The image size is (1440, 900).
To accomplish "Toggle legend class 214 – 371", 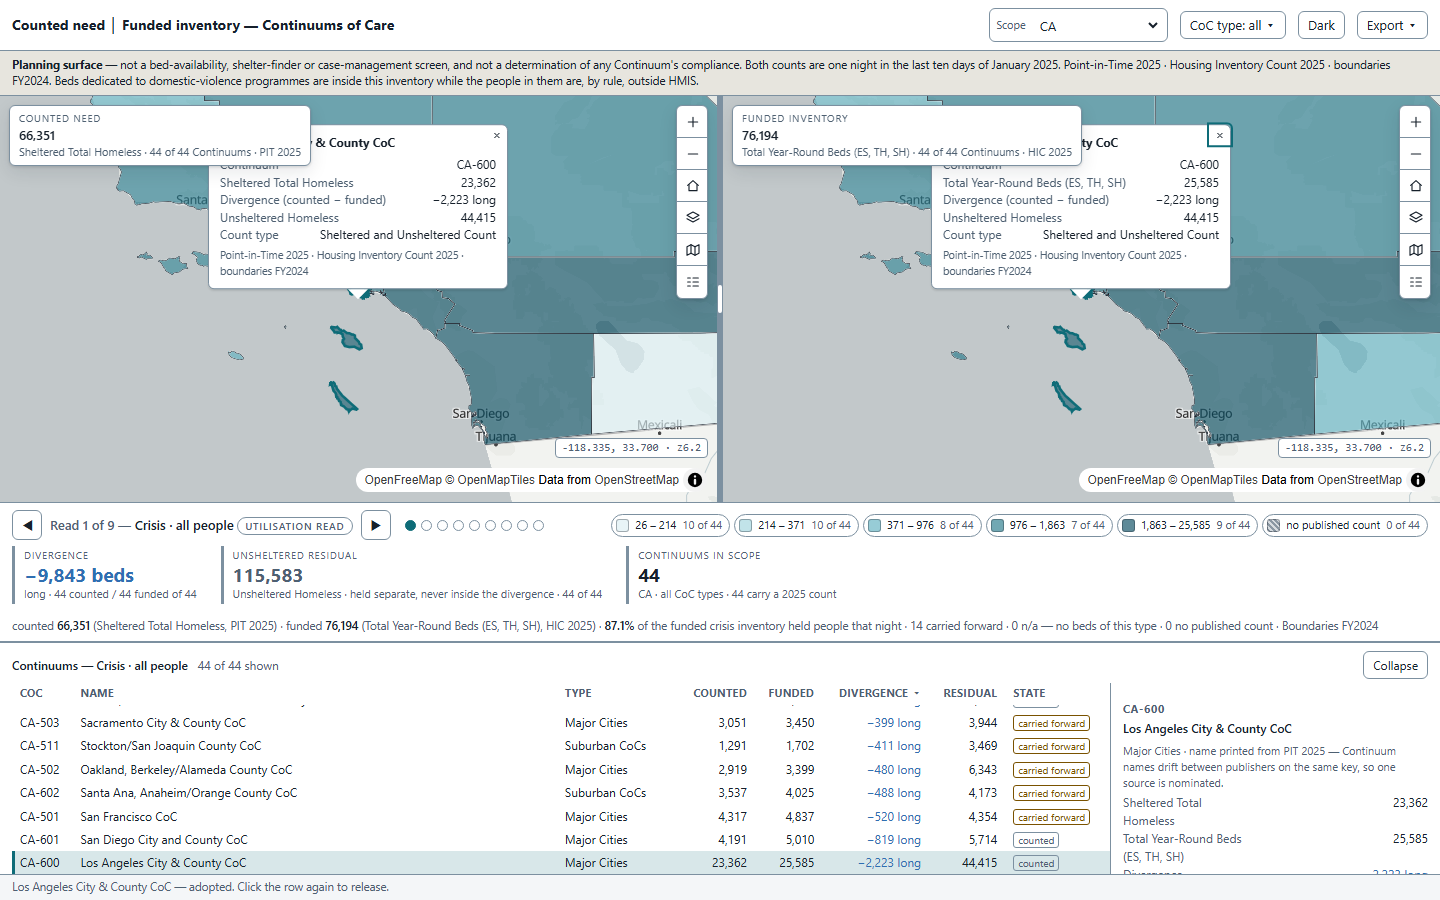I will pyautogui.click(x=796, y=525).
